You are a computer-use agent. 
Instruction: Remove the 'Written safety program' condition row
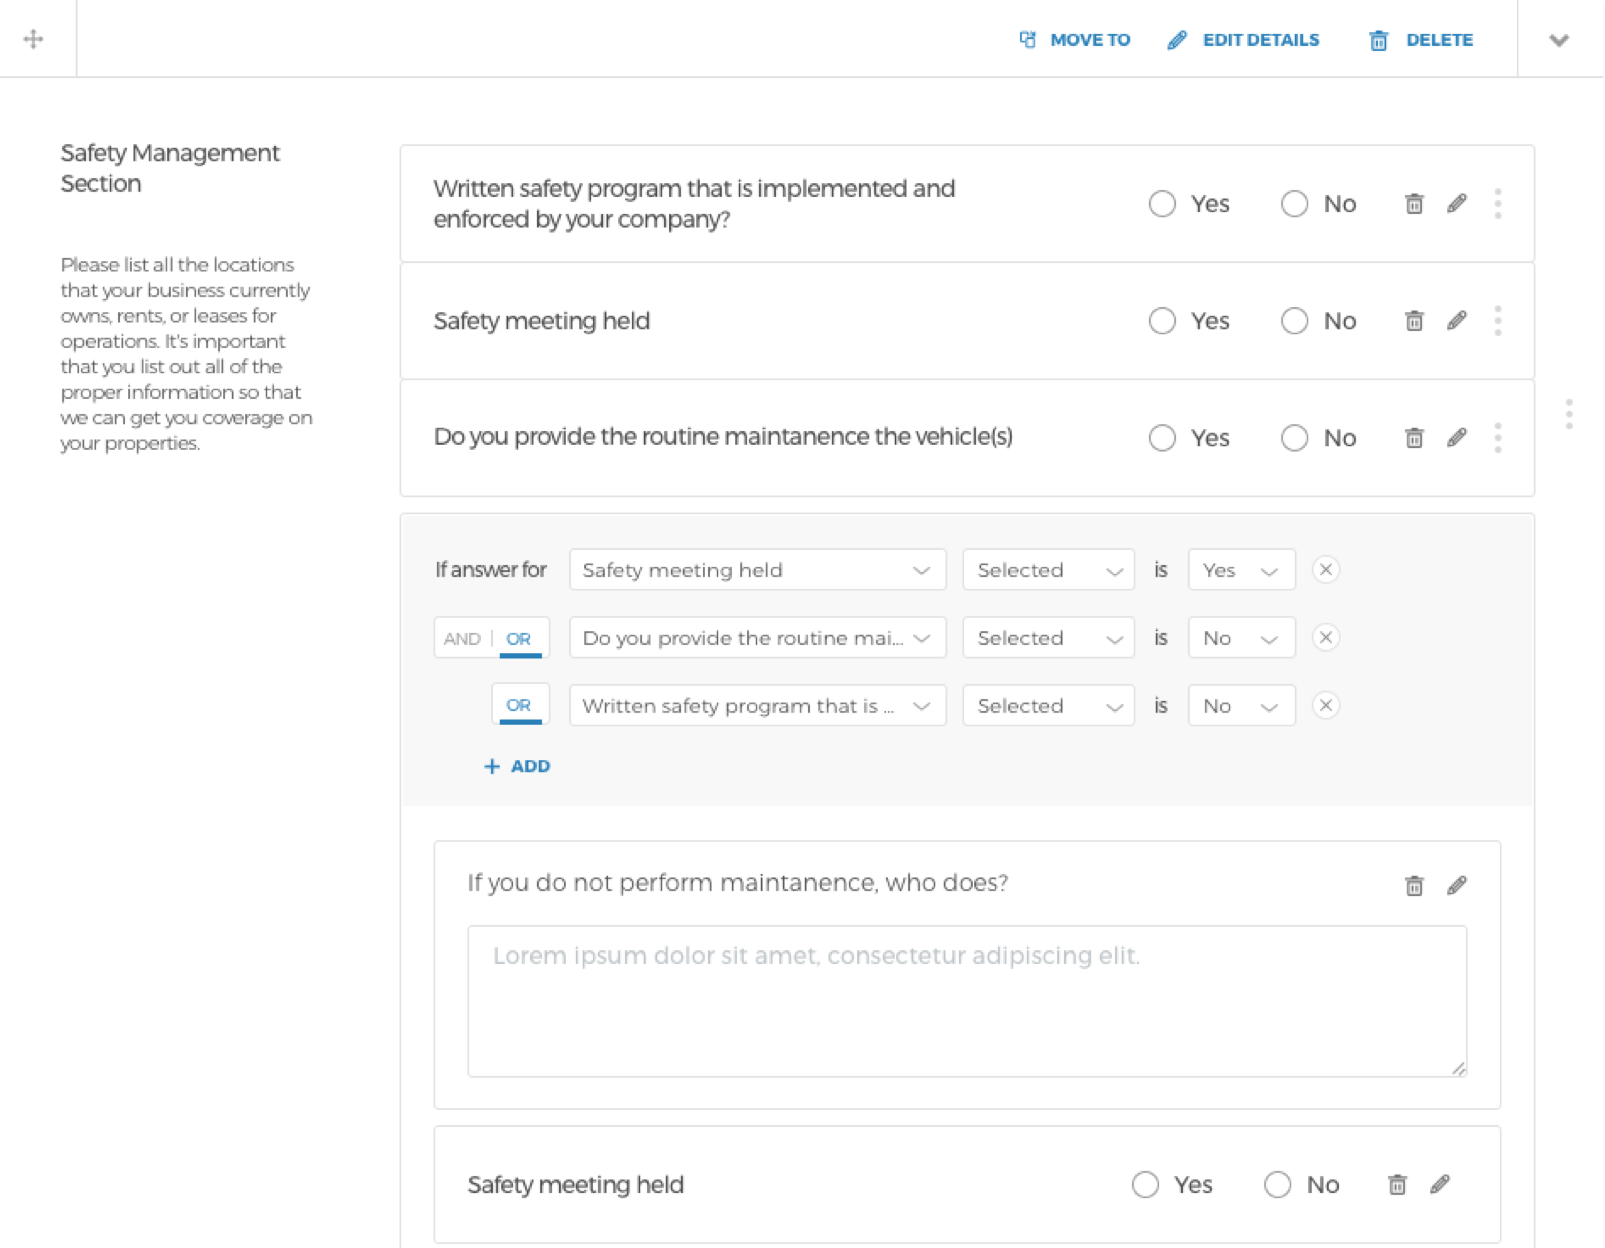[1326, 706]
